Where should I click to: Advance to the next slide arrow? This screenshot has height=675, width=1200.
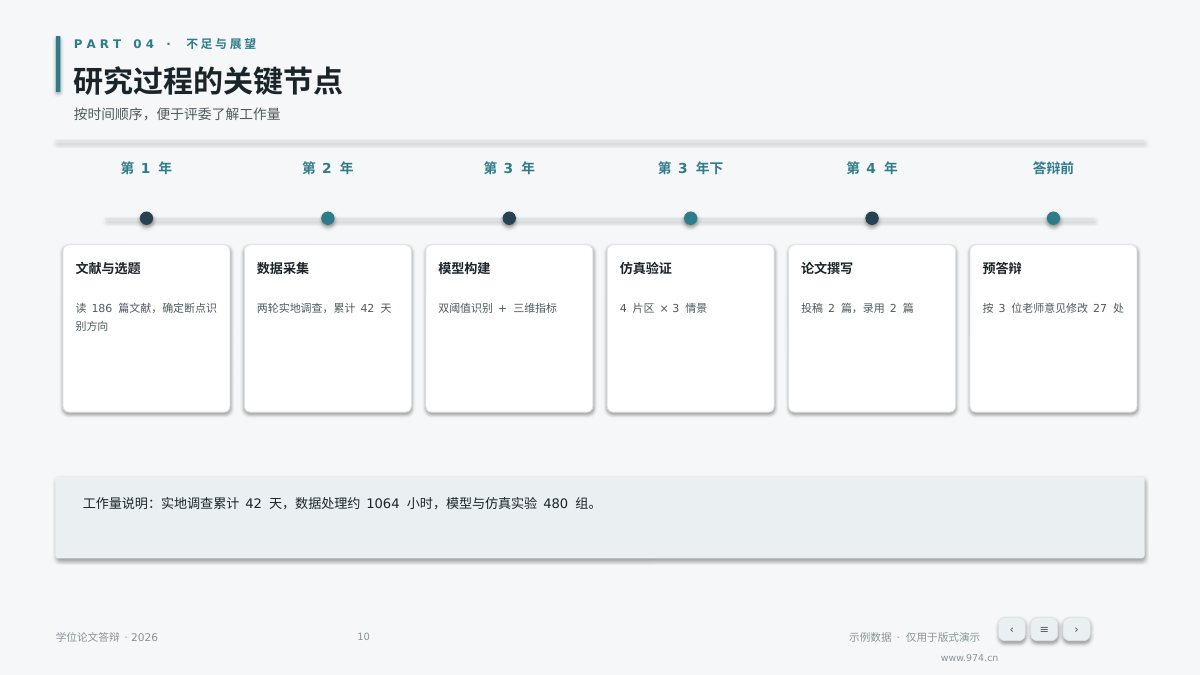click(1076, 629)
